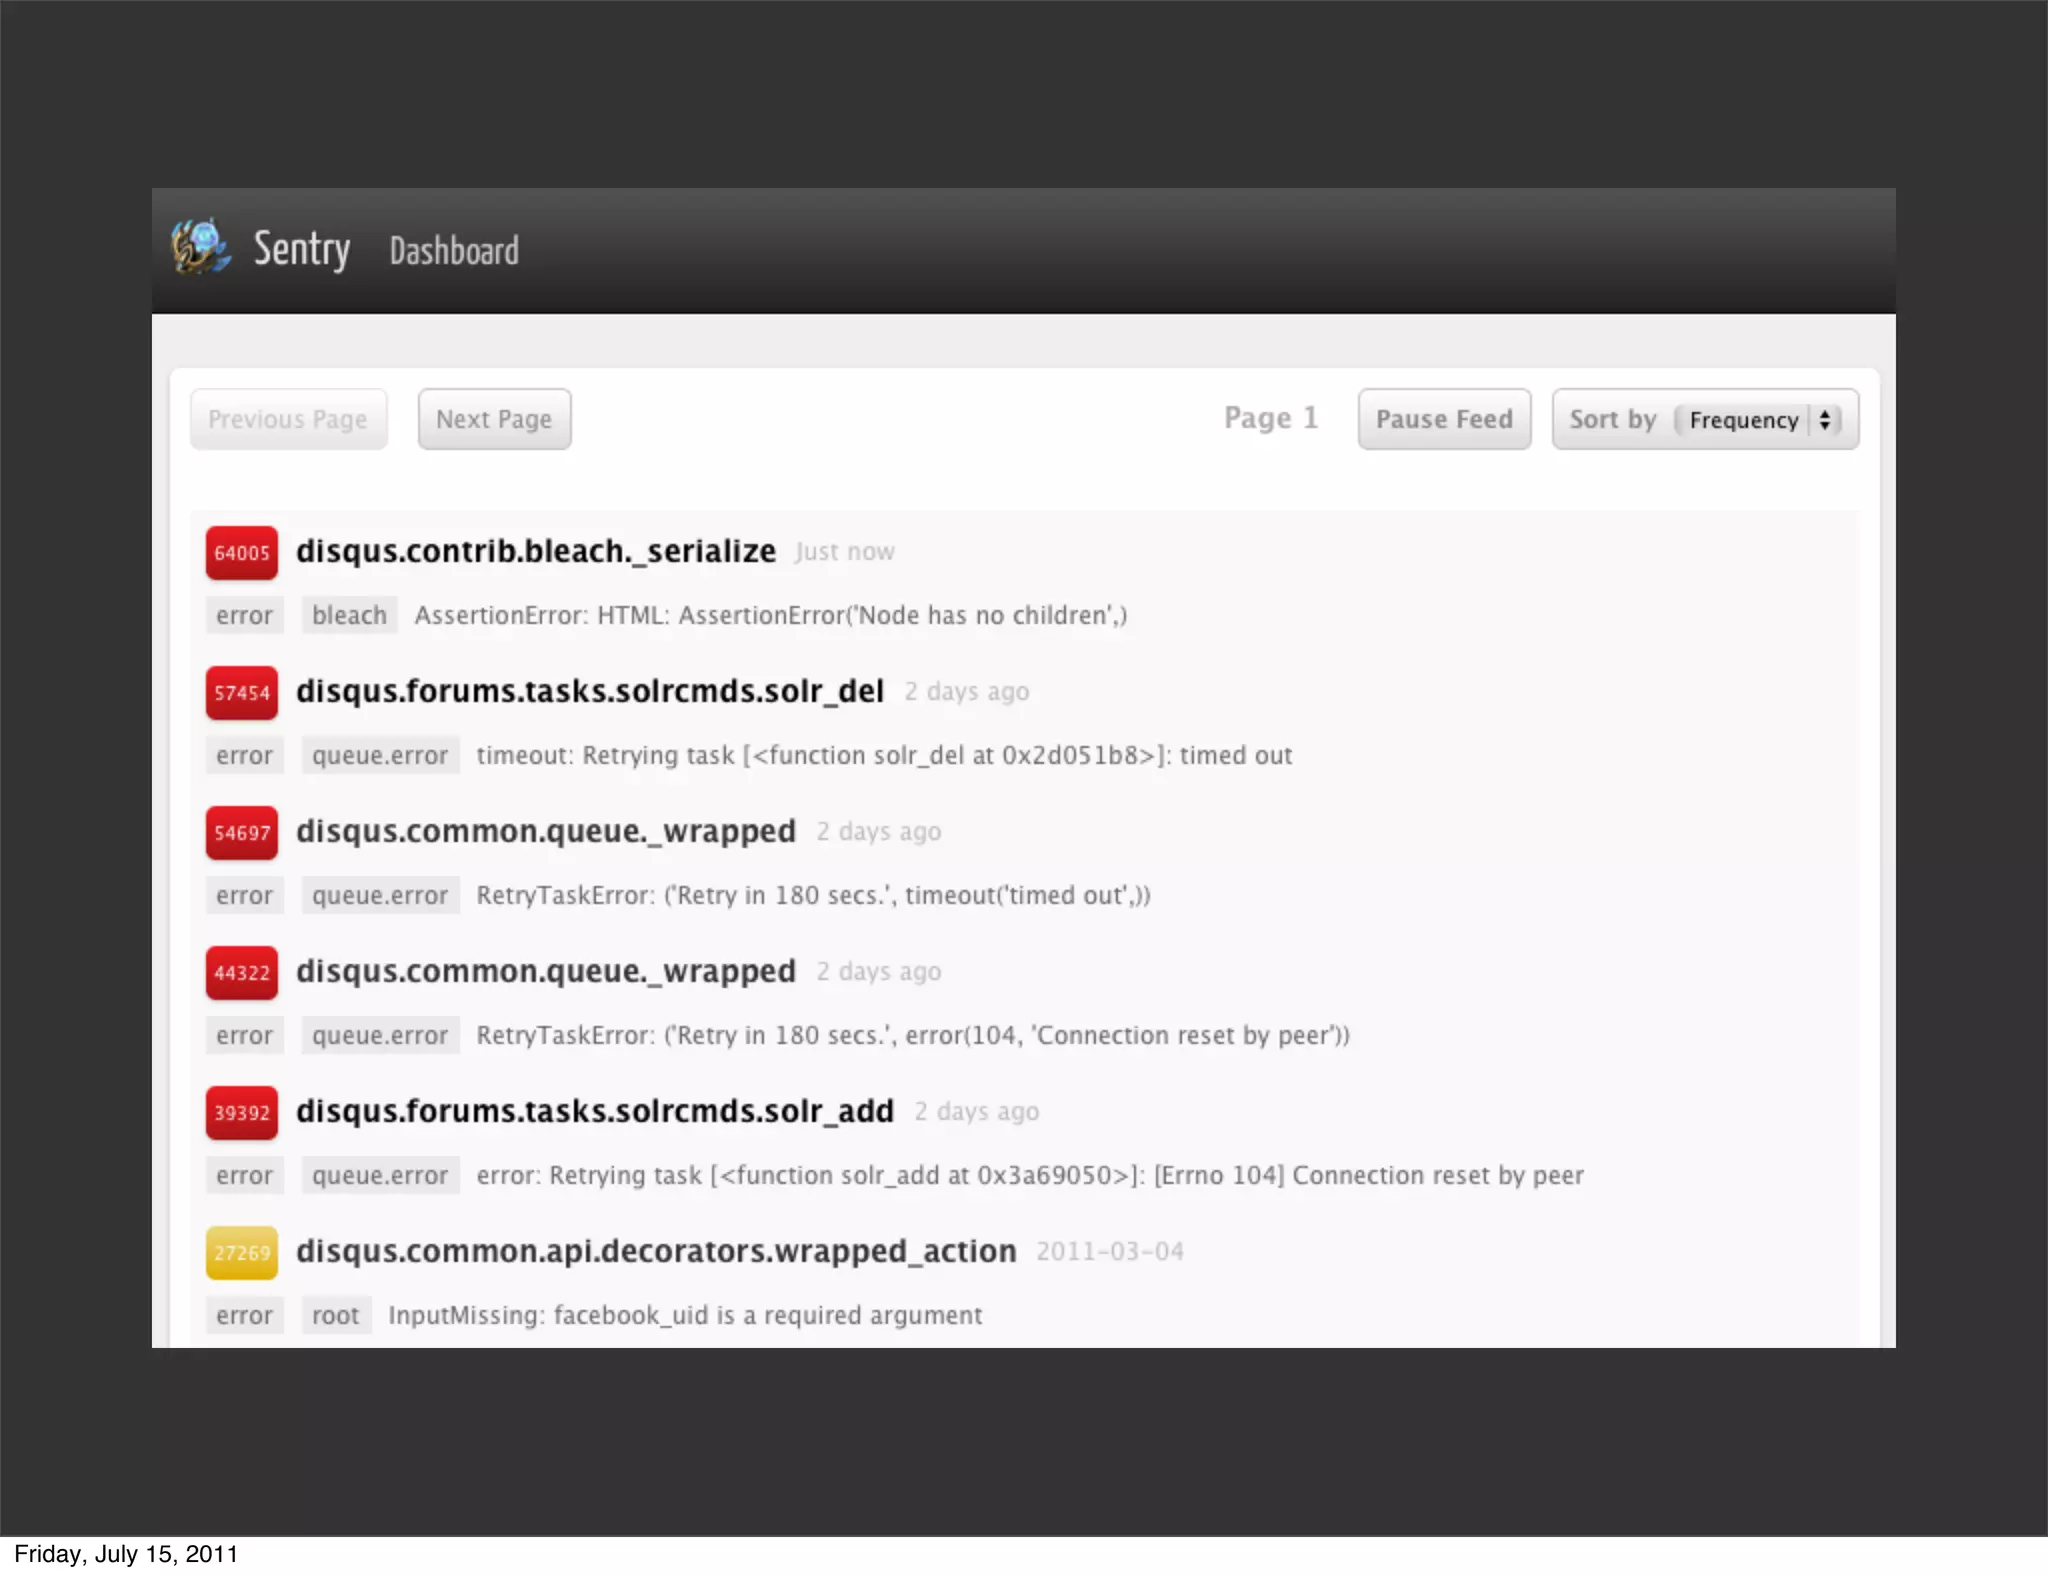
Task: Click the red 64005 count badge
Action: pyautogui.click(x=242, y=553)
